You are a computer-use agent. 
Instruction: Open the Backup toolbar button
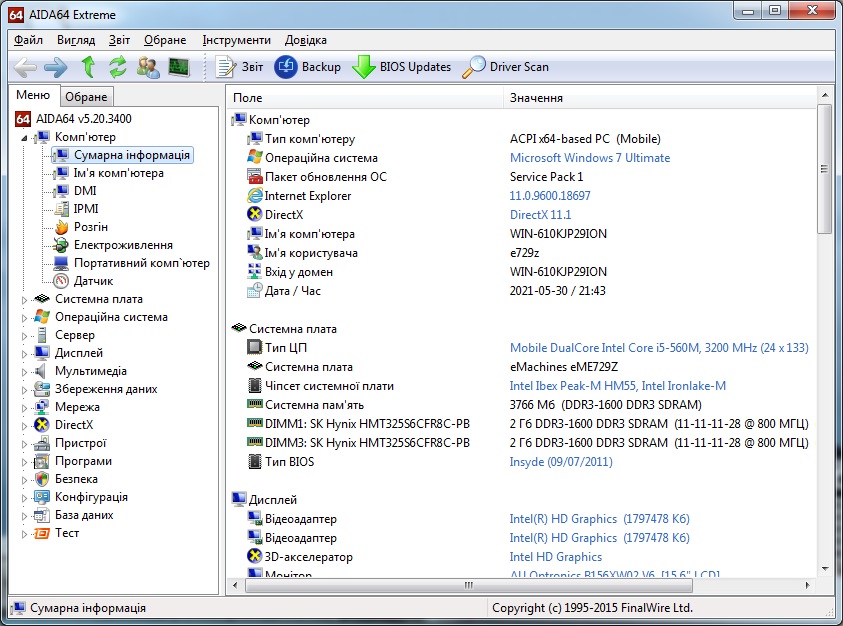(x=308, y=67)
